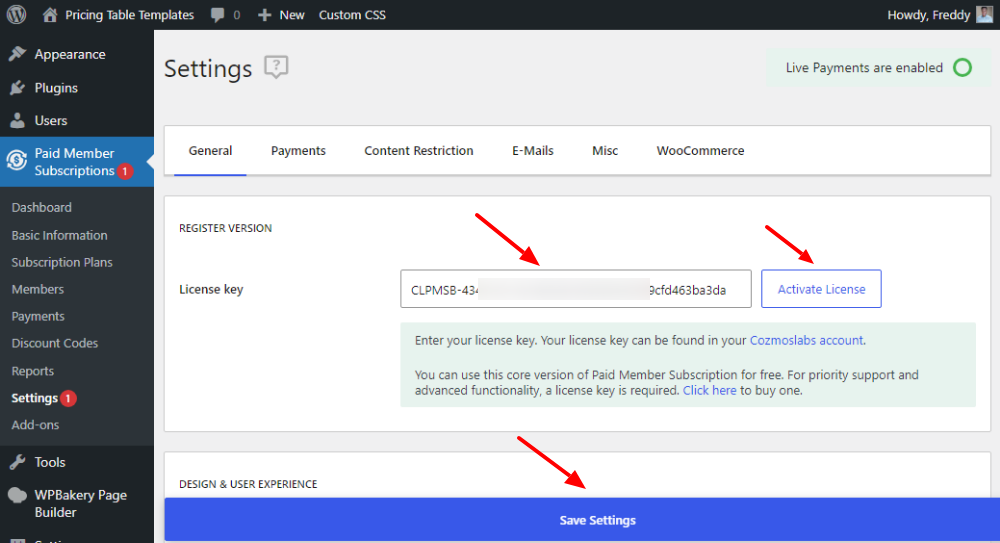The image size is (1000, 543).
Task: Open the WooCommerce tab
Action: tap(700, 151)
